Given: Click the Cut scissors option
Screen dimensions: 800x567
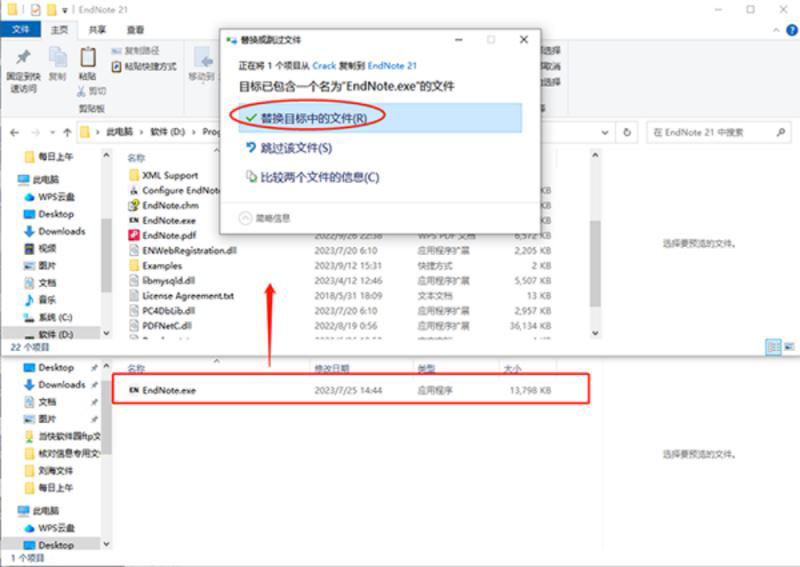Looking at the screenshot, I should point(91,91).
